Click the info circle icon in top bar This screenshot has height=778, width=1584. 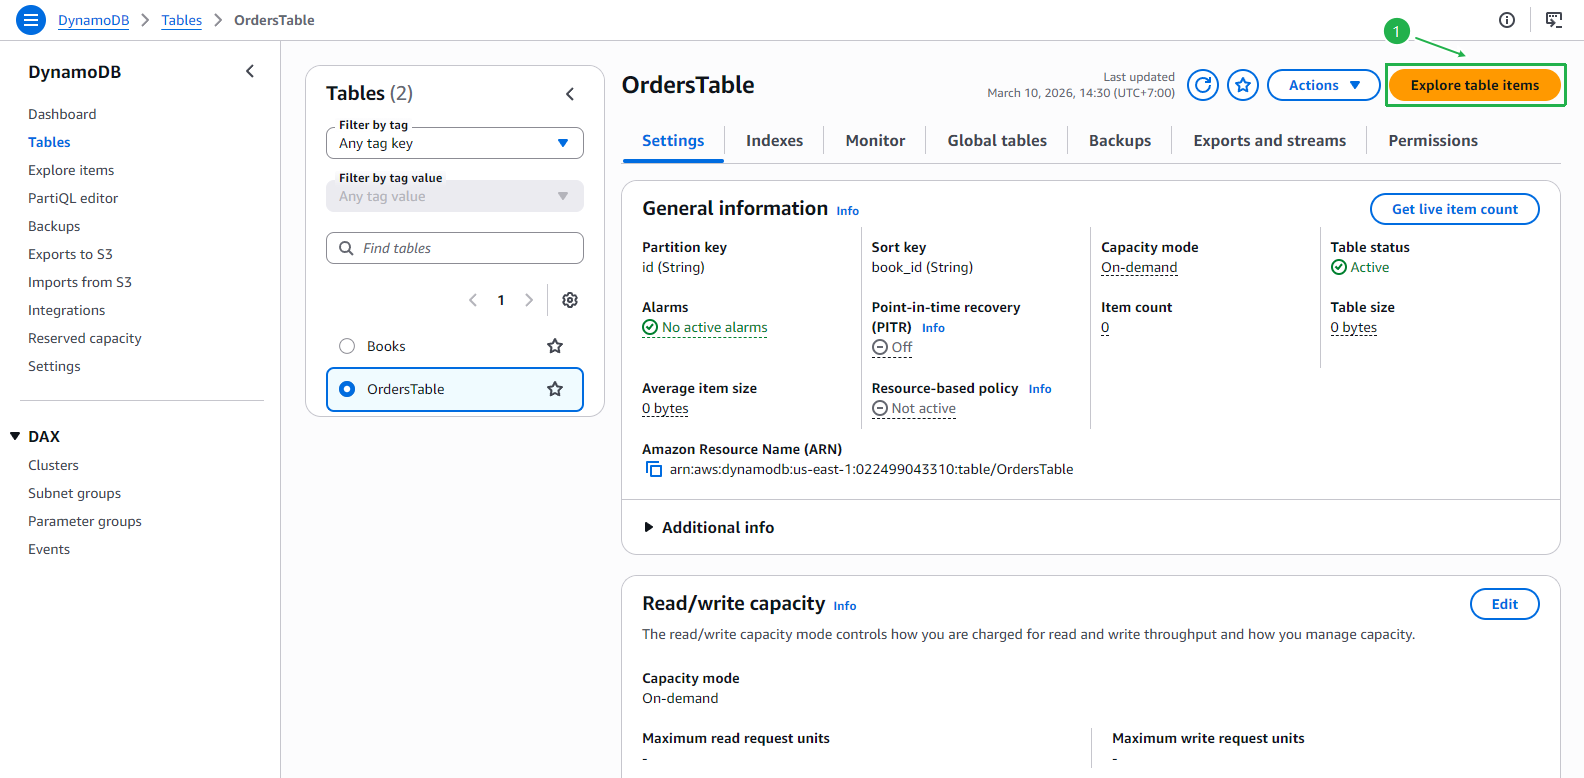[1507, 20]
